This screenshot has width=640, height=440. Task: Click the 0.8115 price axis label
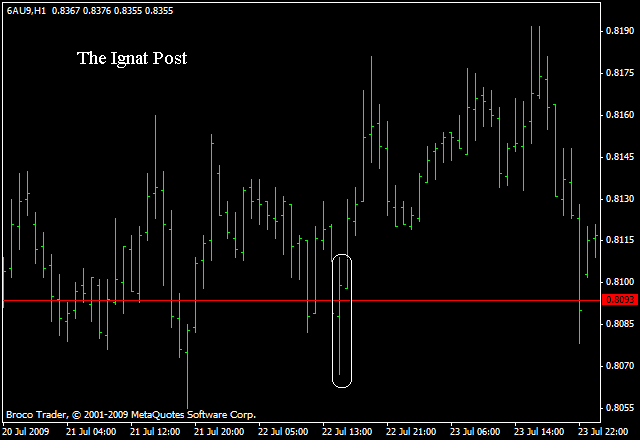tap(620, 240)
